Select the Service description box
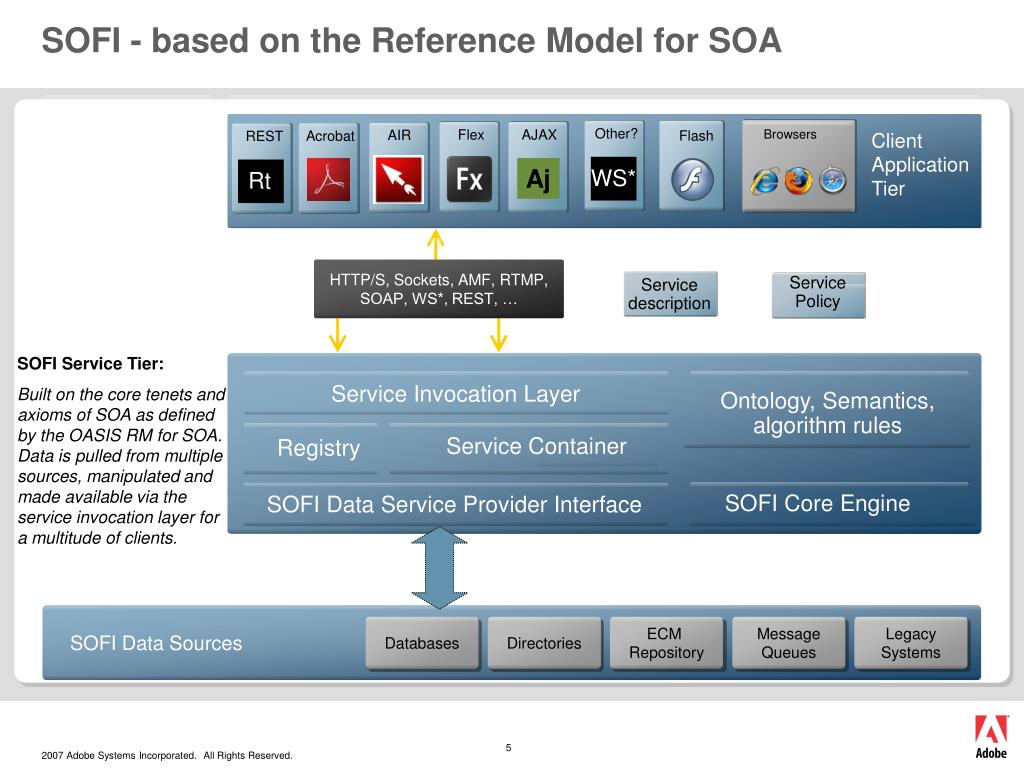Screen dimensions: 1024x768 pos(670,294)
